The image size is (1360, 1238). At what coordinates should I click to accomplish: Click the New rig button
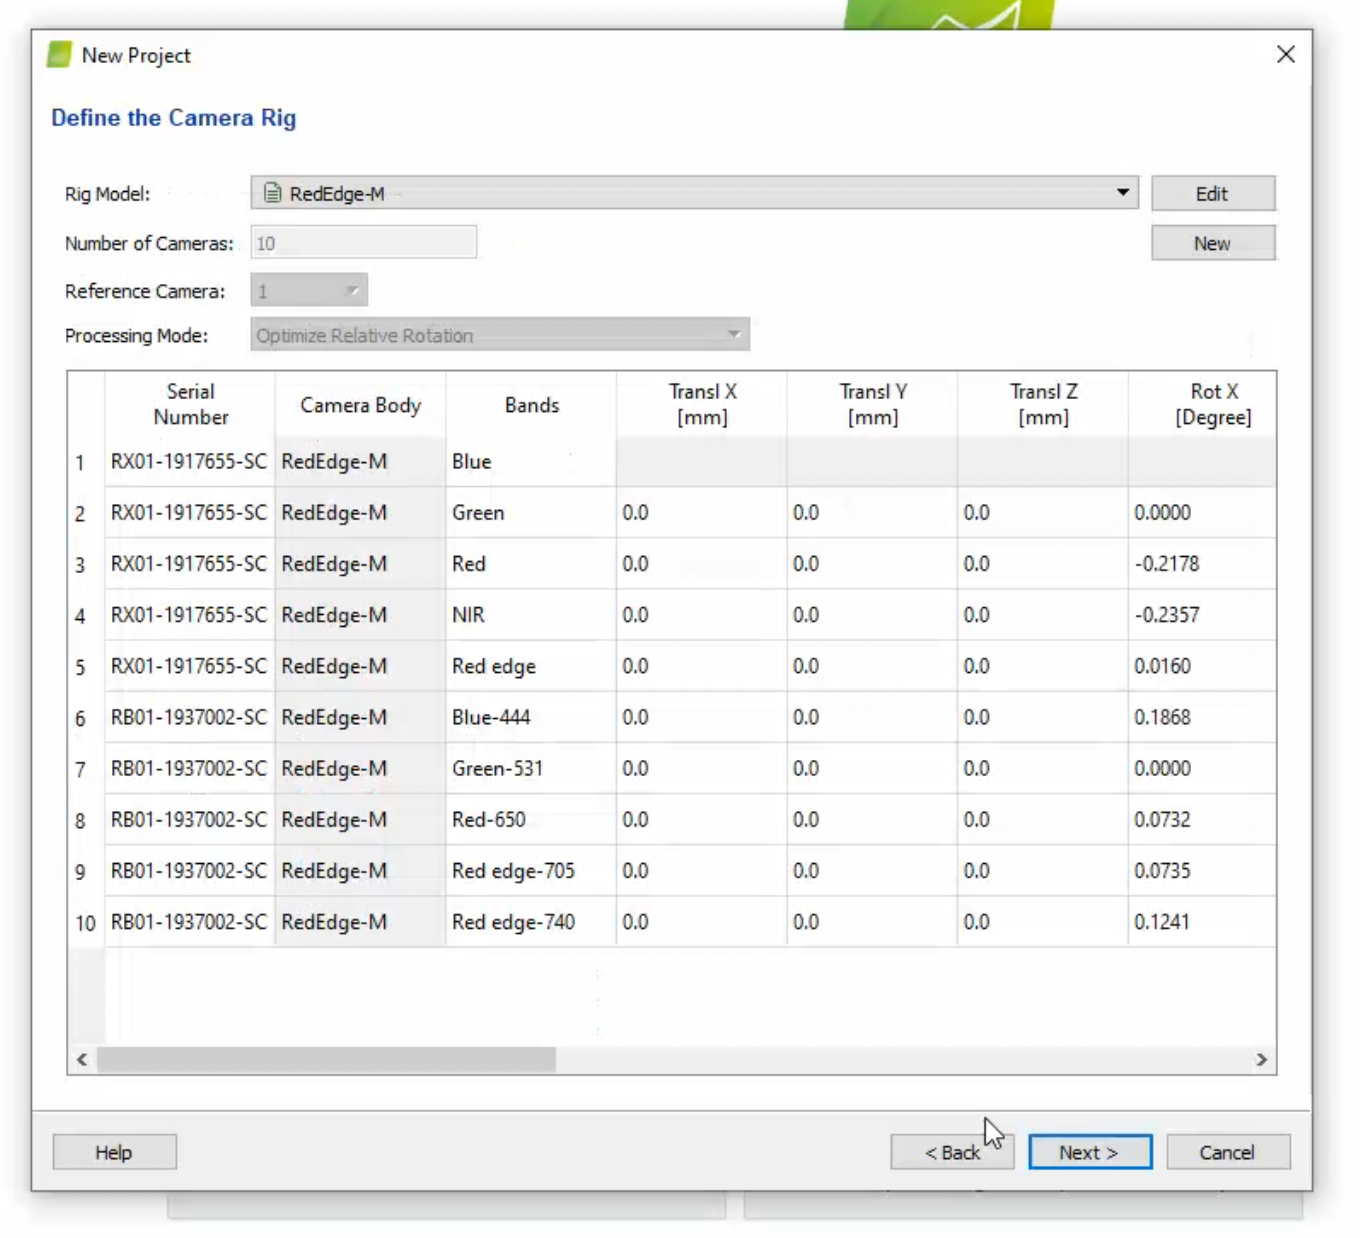click(1213, 243)
